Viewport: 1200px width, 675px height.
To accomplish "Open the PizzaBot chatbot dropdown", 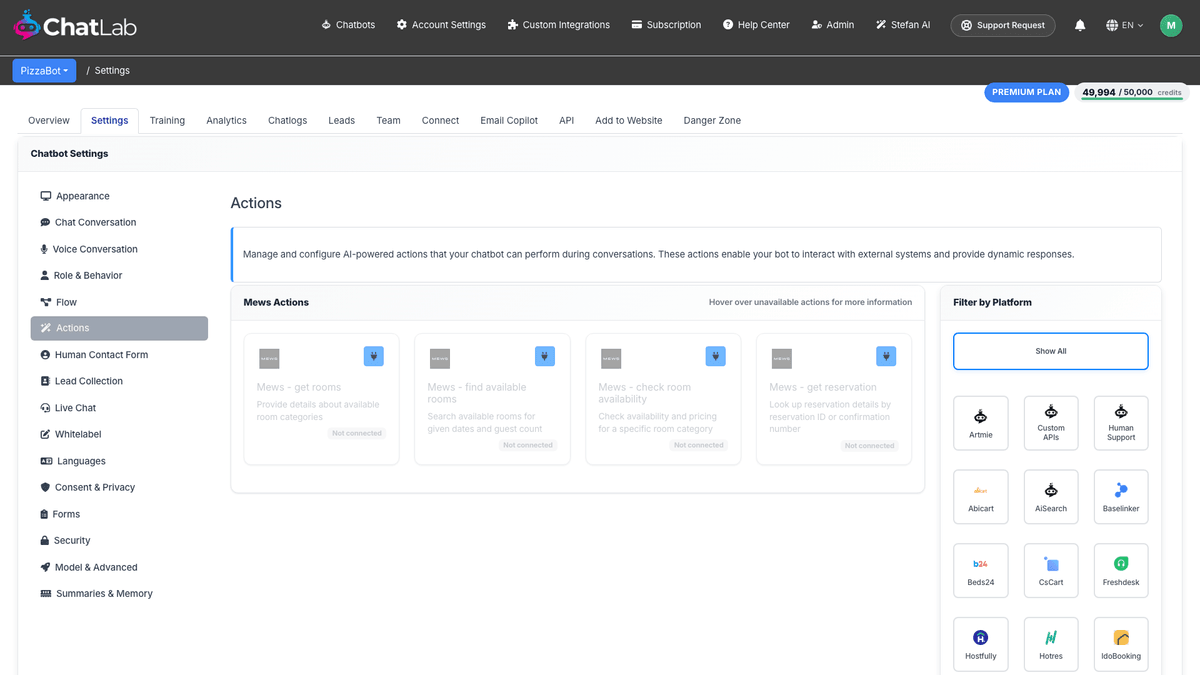I will point(44,71).
